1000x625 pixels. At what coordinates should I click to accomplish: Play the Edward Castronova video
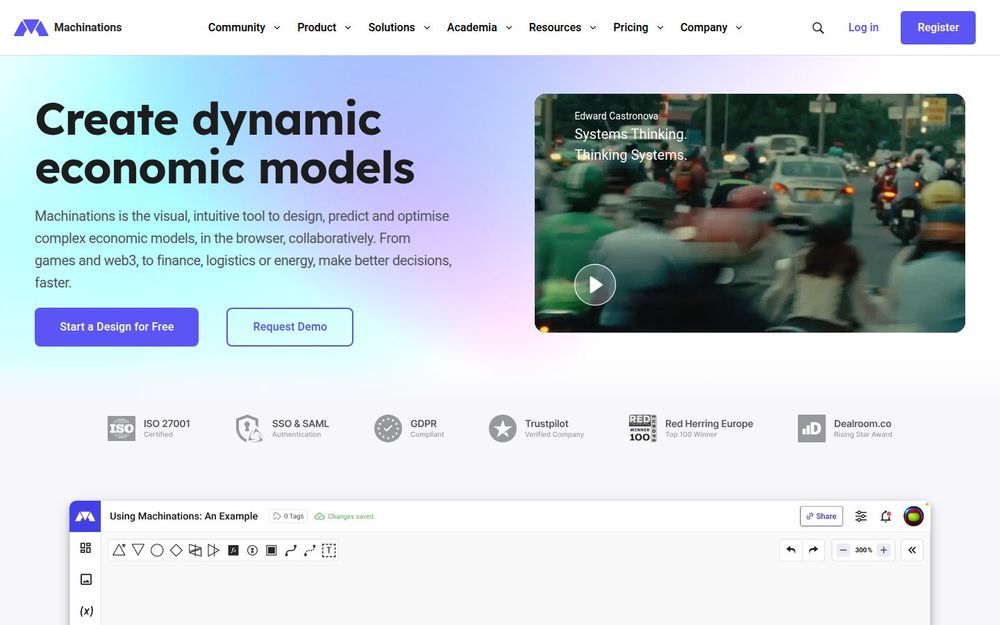click(594, 284)
